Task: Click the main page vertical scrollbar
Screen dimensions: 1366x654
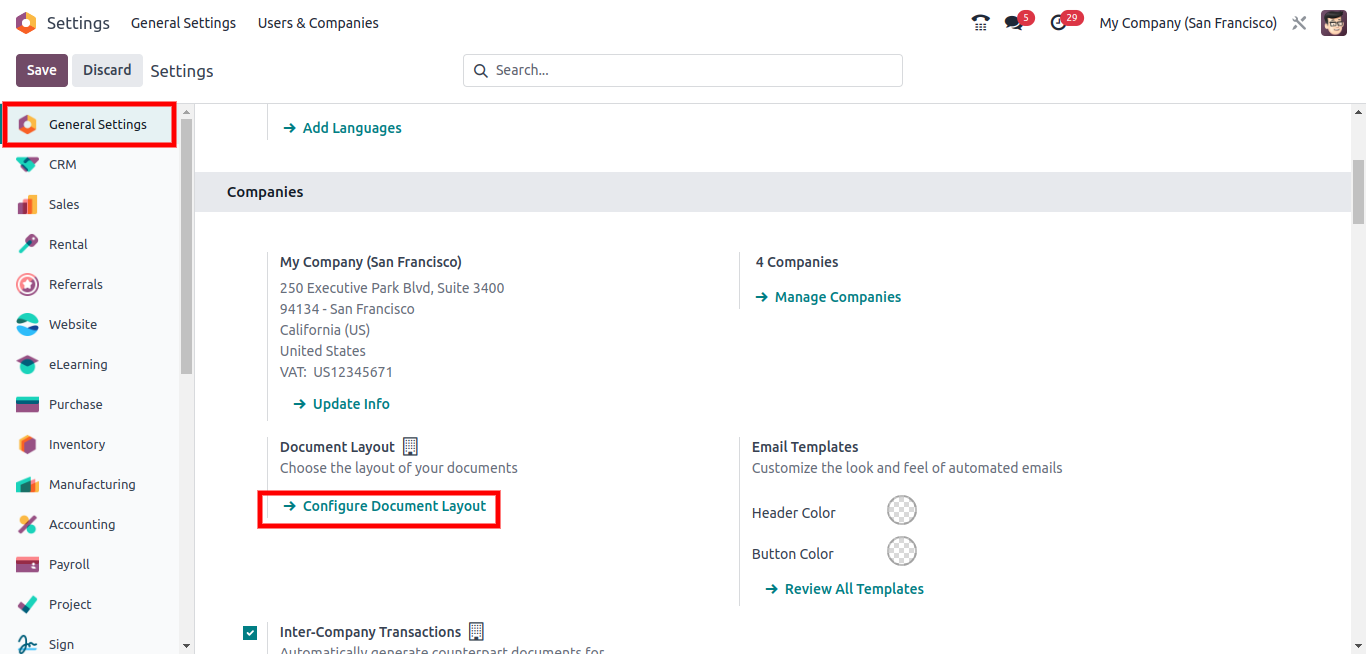Action: pyautogui.click(x=1358, y=192)
